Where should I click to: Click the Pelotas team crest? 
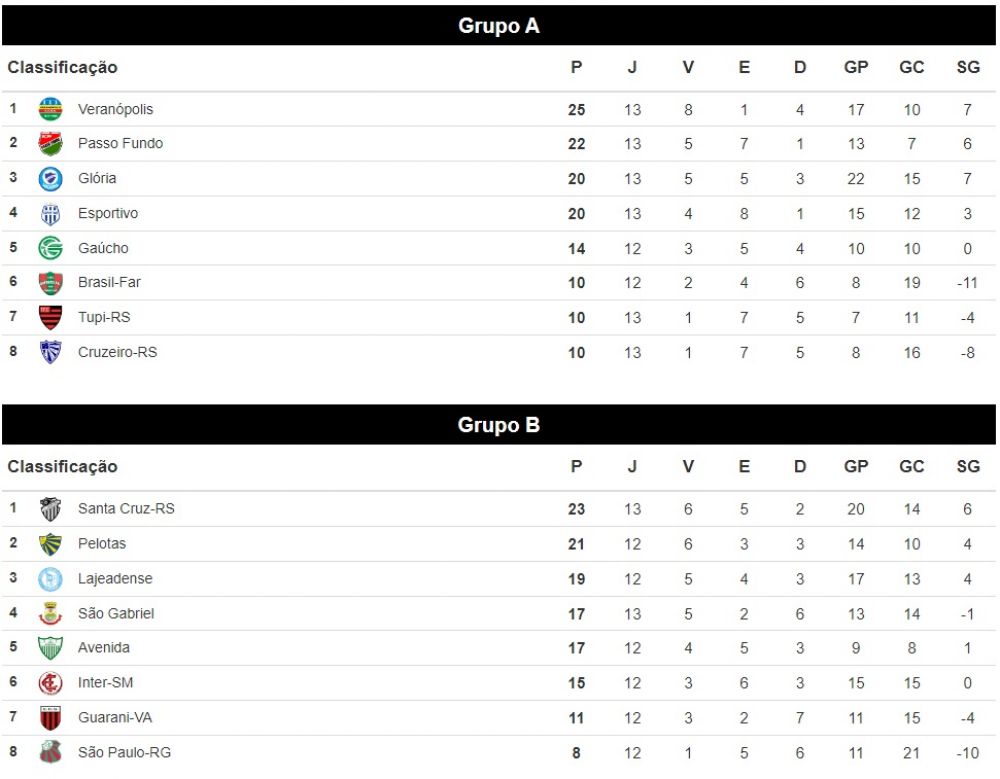tap(50, 544)
